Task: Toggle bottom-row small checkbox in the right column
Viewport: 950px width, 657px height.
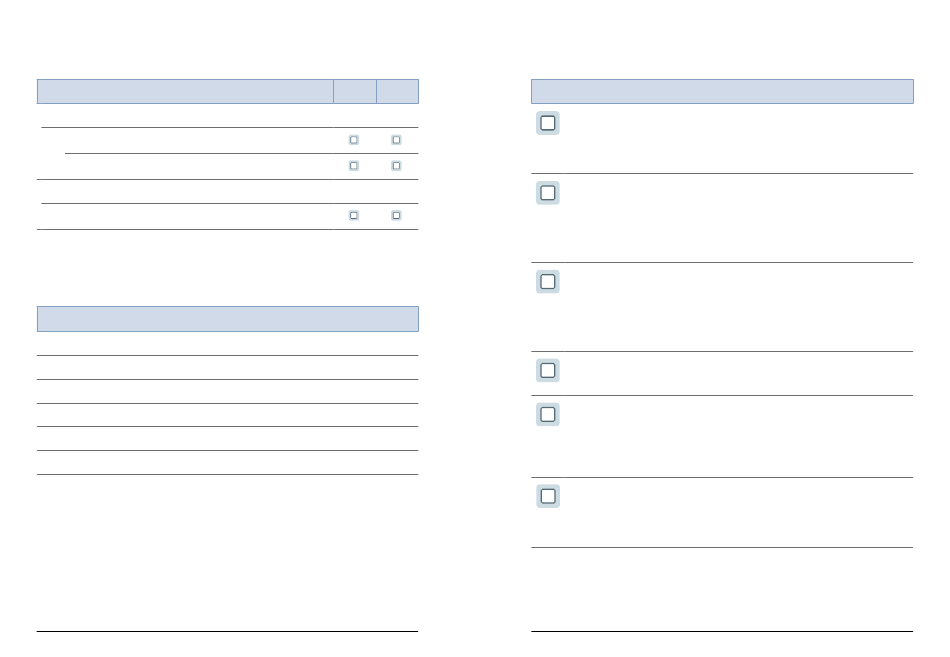Action: point(396,215)
